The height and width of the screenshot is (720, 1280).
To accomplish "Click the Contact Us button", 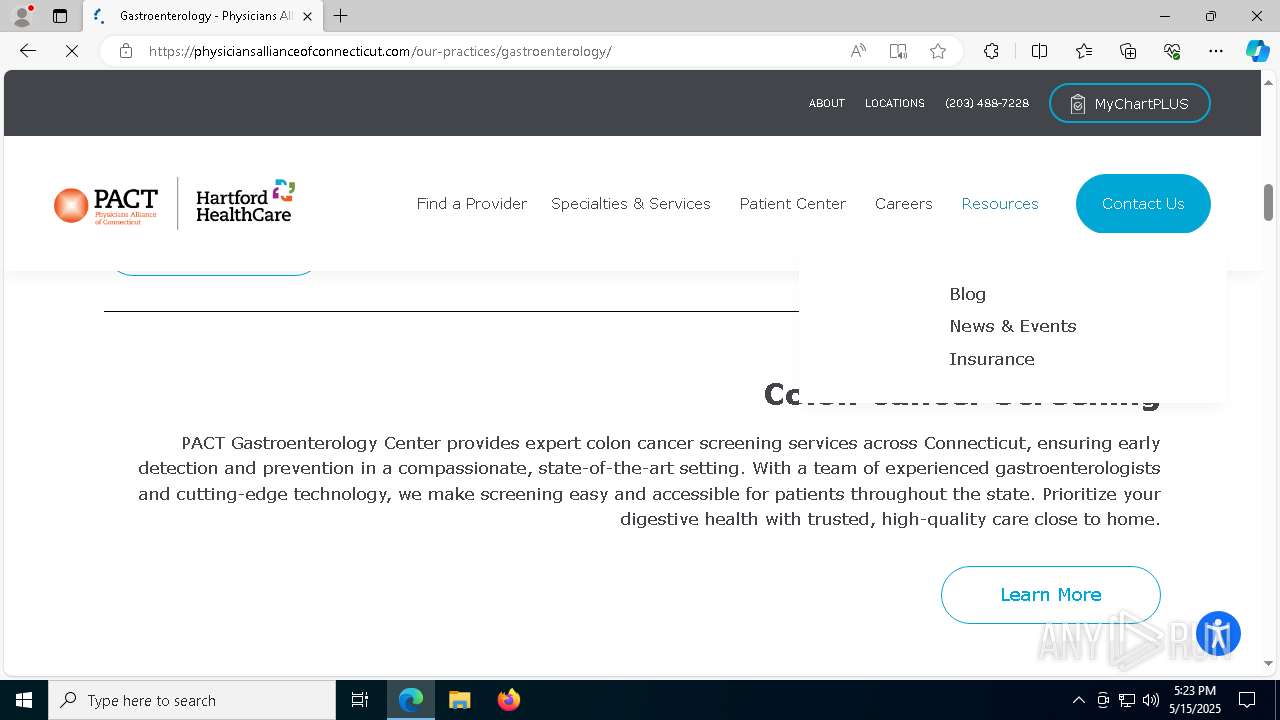I will pyautogui.click(x=1143, y=204).
